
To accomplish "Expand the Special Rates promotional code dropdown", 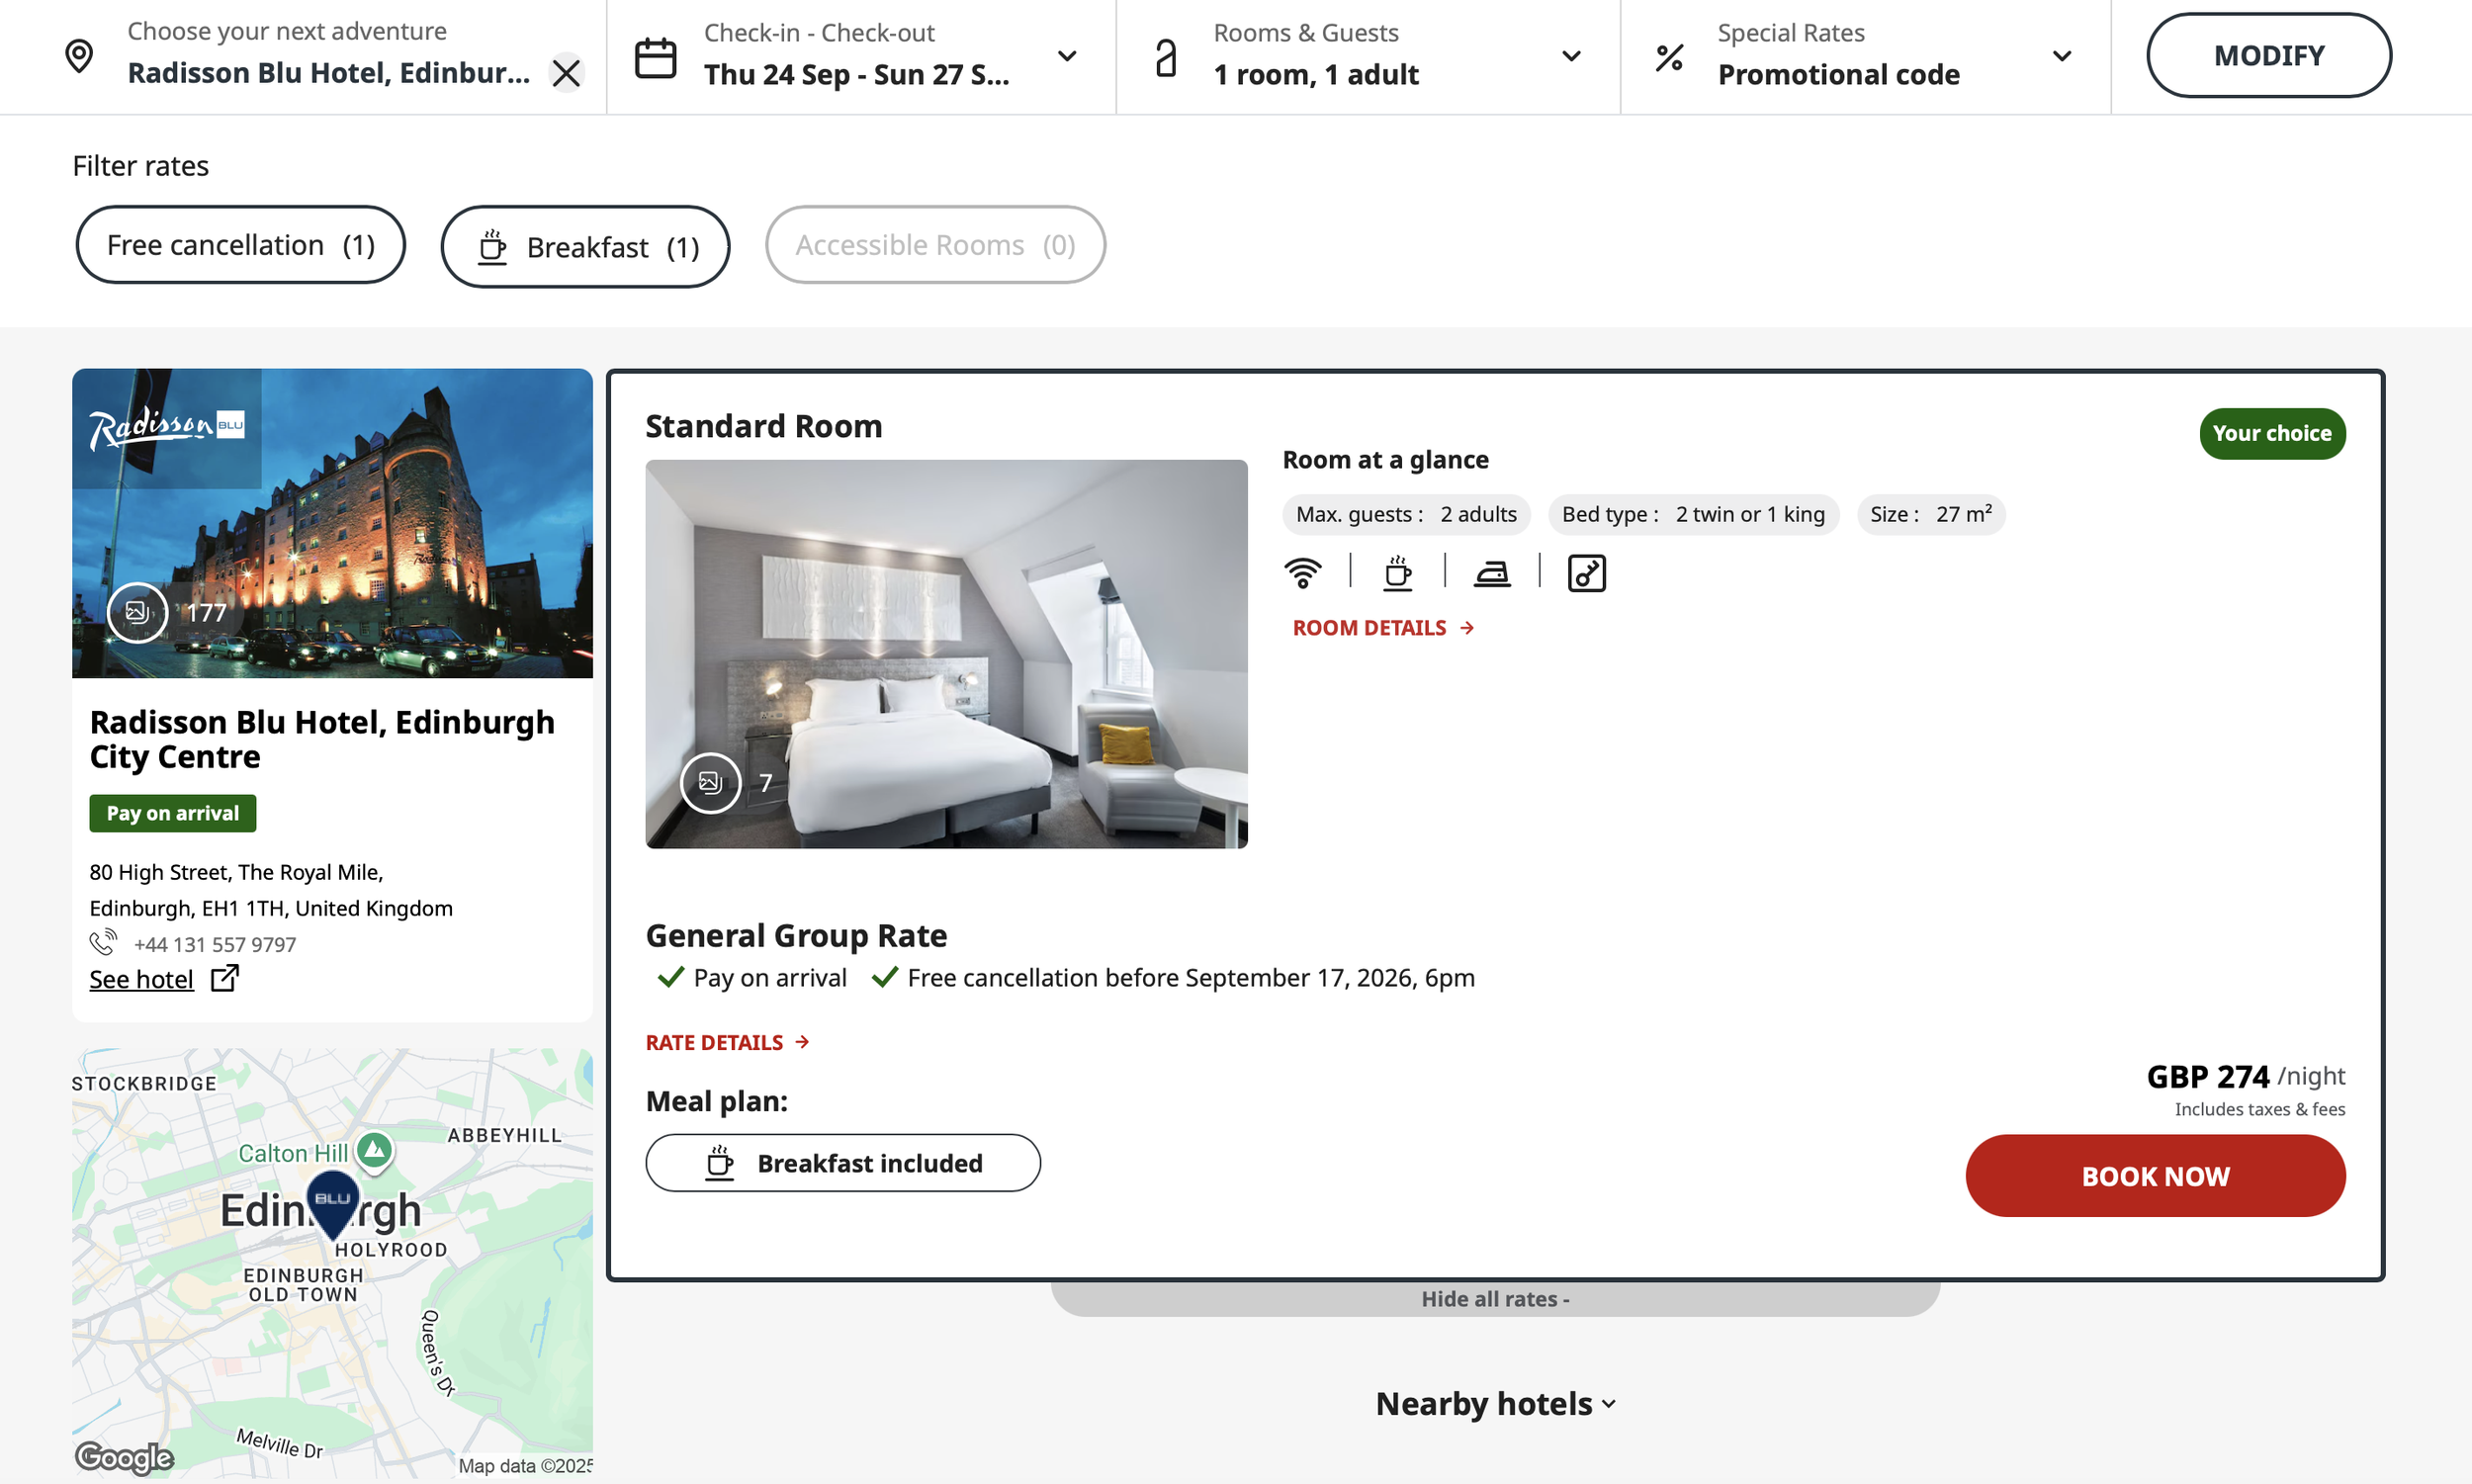I will coord(2061,56).
